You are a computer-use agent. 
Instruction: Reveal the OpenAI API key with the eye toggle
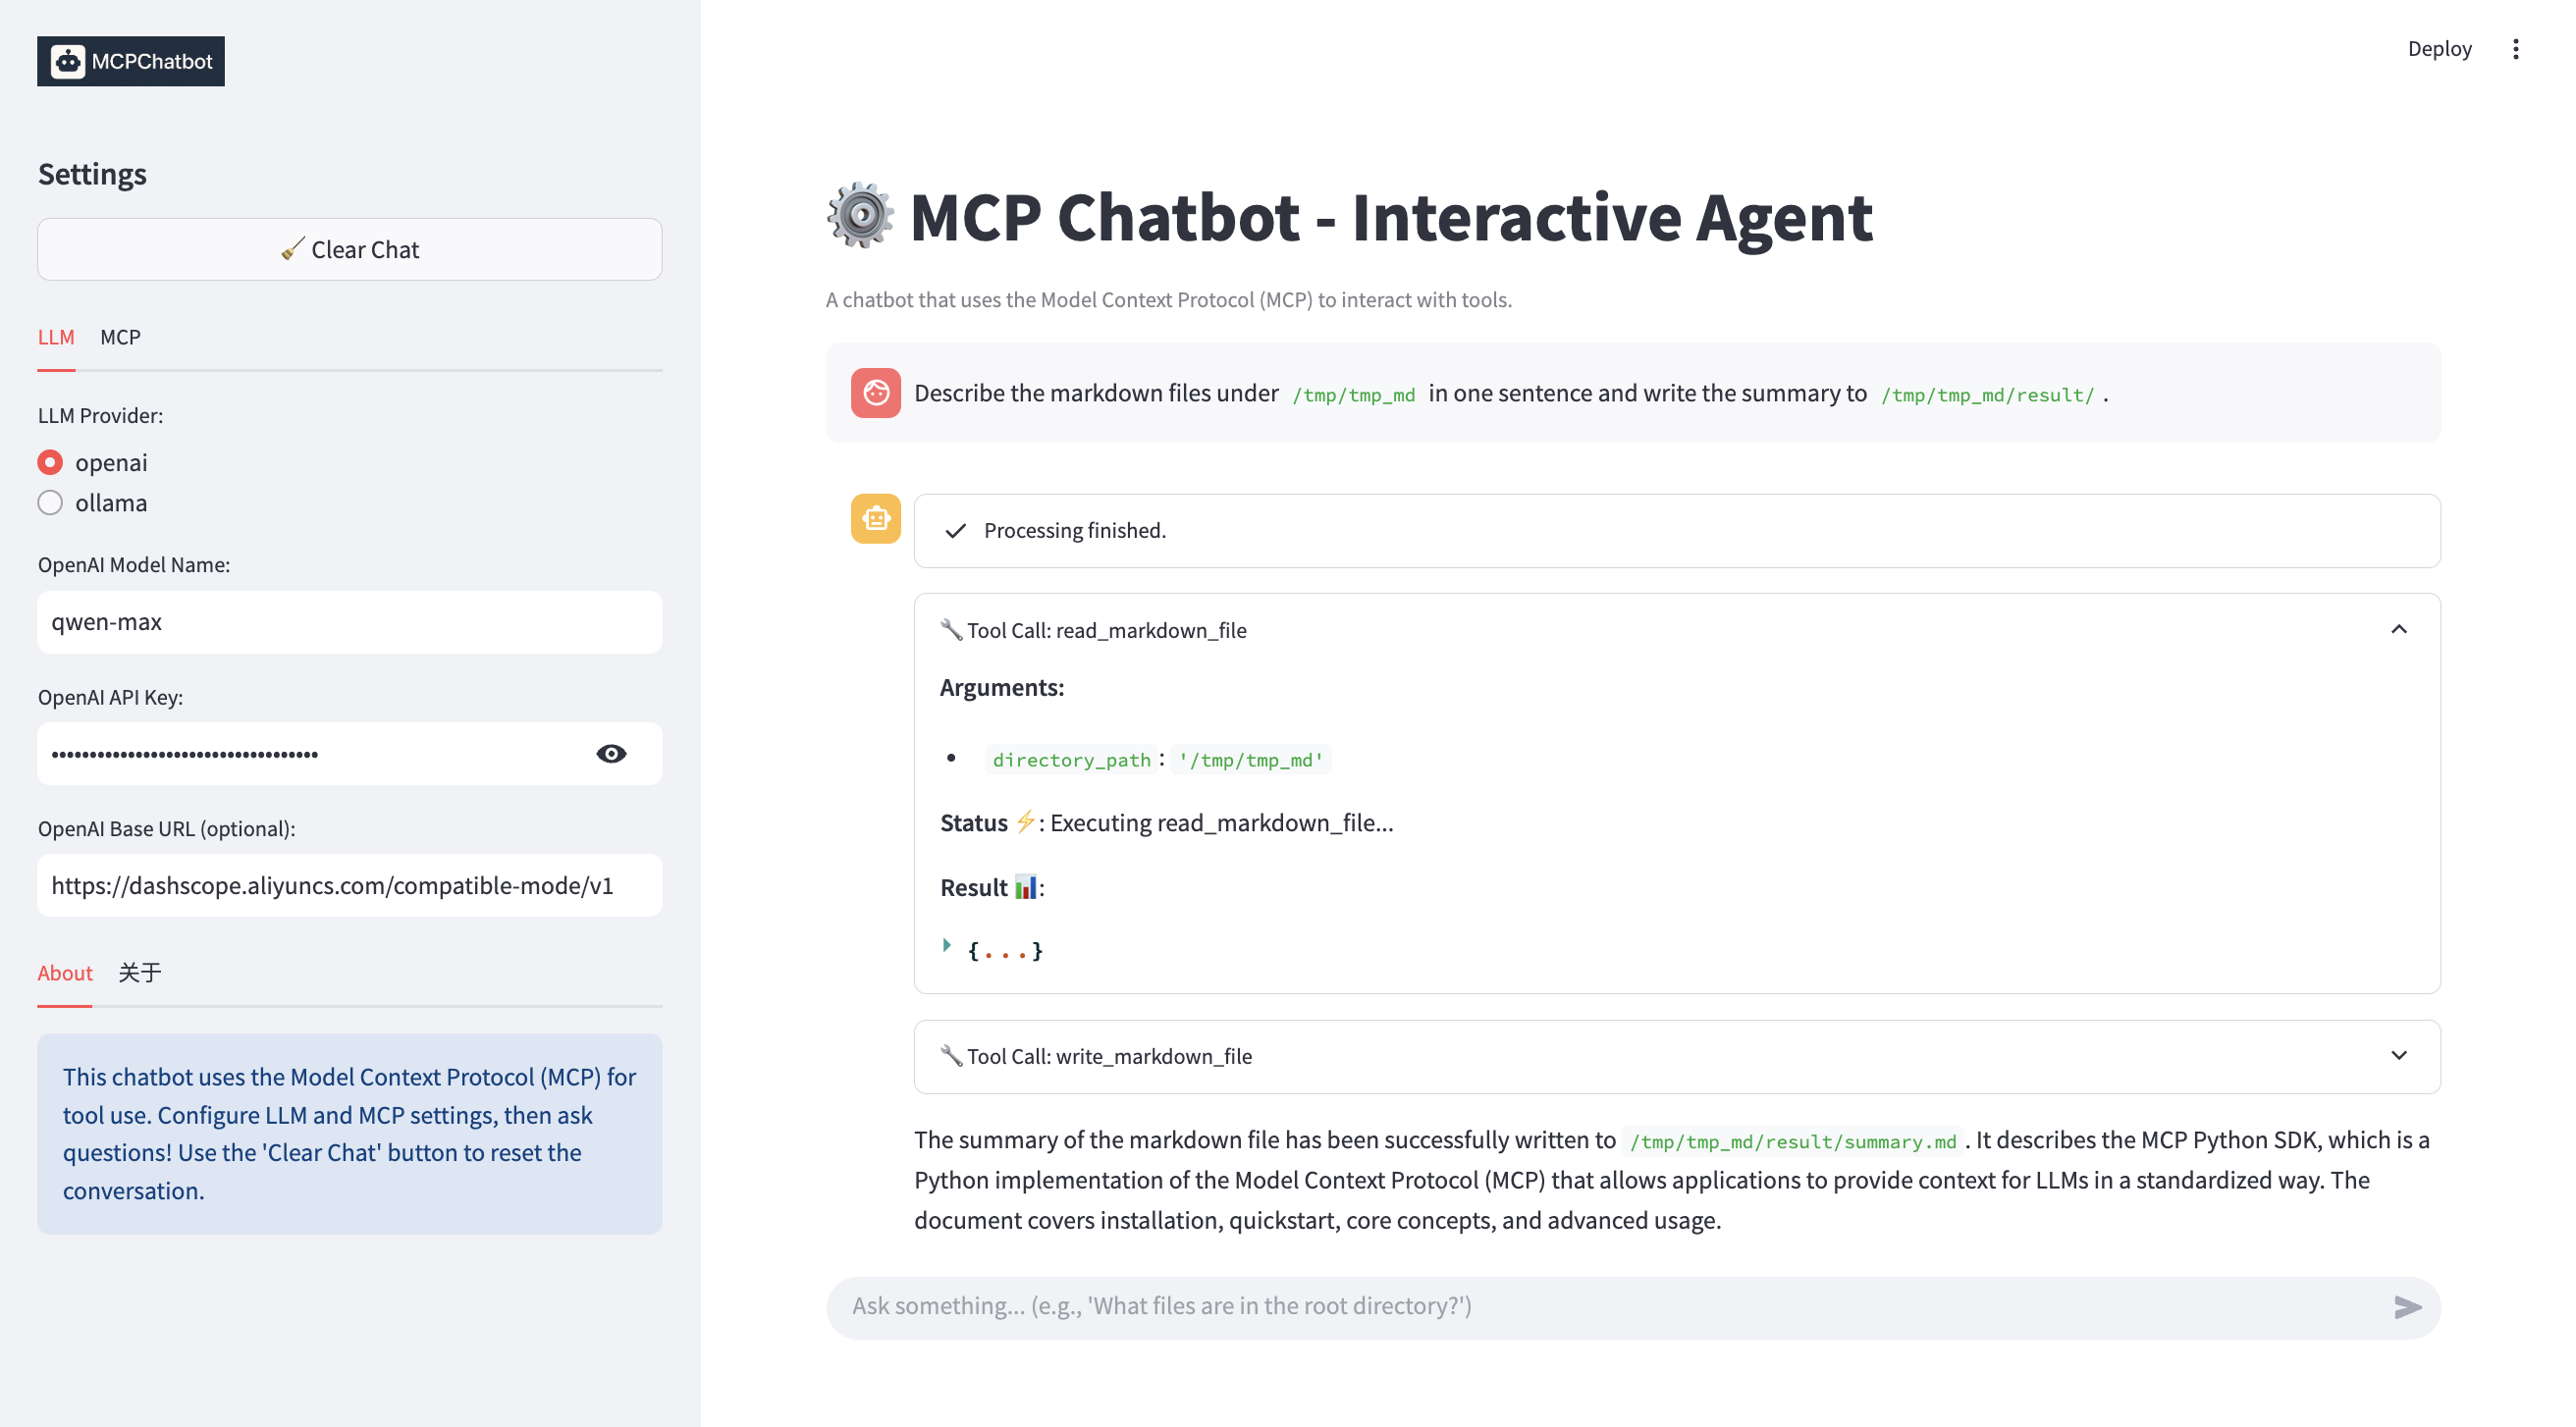pos(611,753)
